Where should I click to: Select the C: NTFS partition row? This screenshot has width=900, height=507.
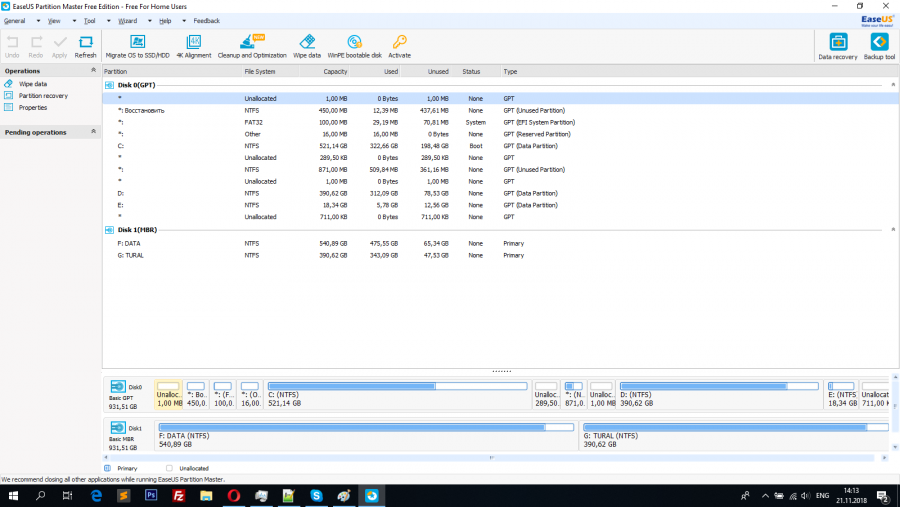point(501,146)
